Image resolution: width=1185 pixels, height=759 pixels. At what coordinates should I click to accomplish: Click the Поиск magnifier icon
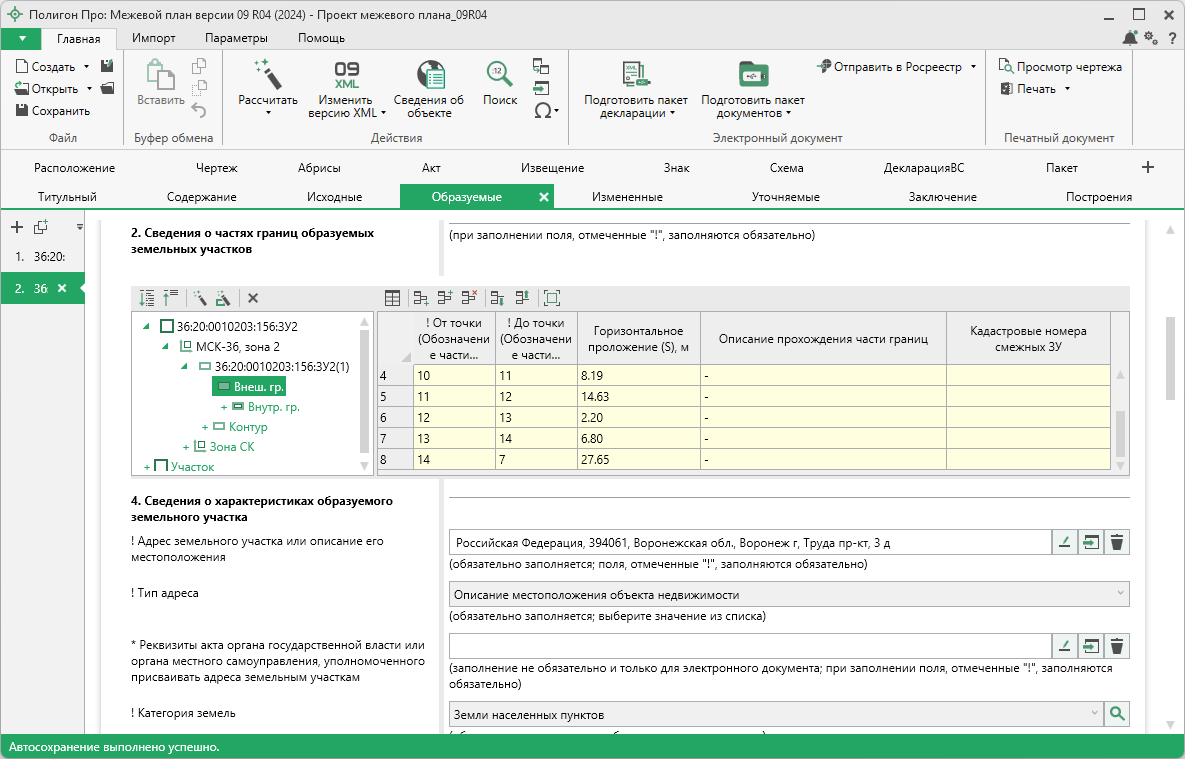[499, 75]
